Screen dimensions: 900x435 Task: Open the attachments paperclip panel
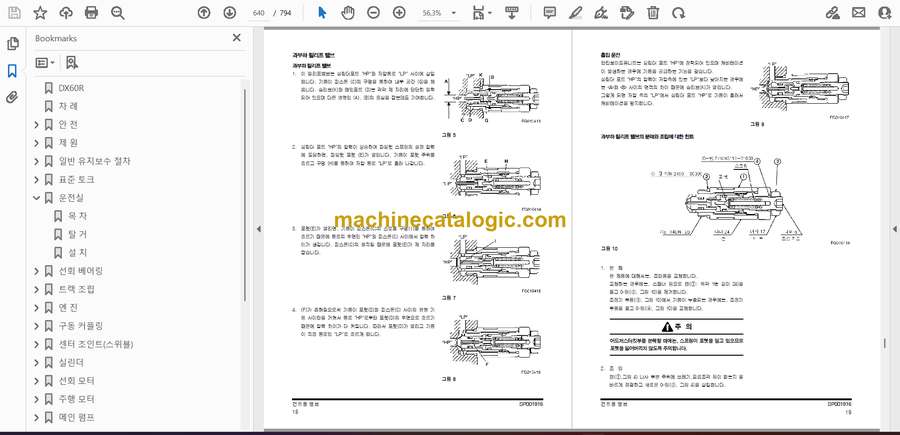coord(12,97)
